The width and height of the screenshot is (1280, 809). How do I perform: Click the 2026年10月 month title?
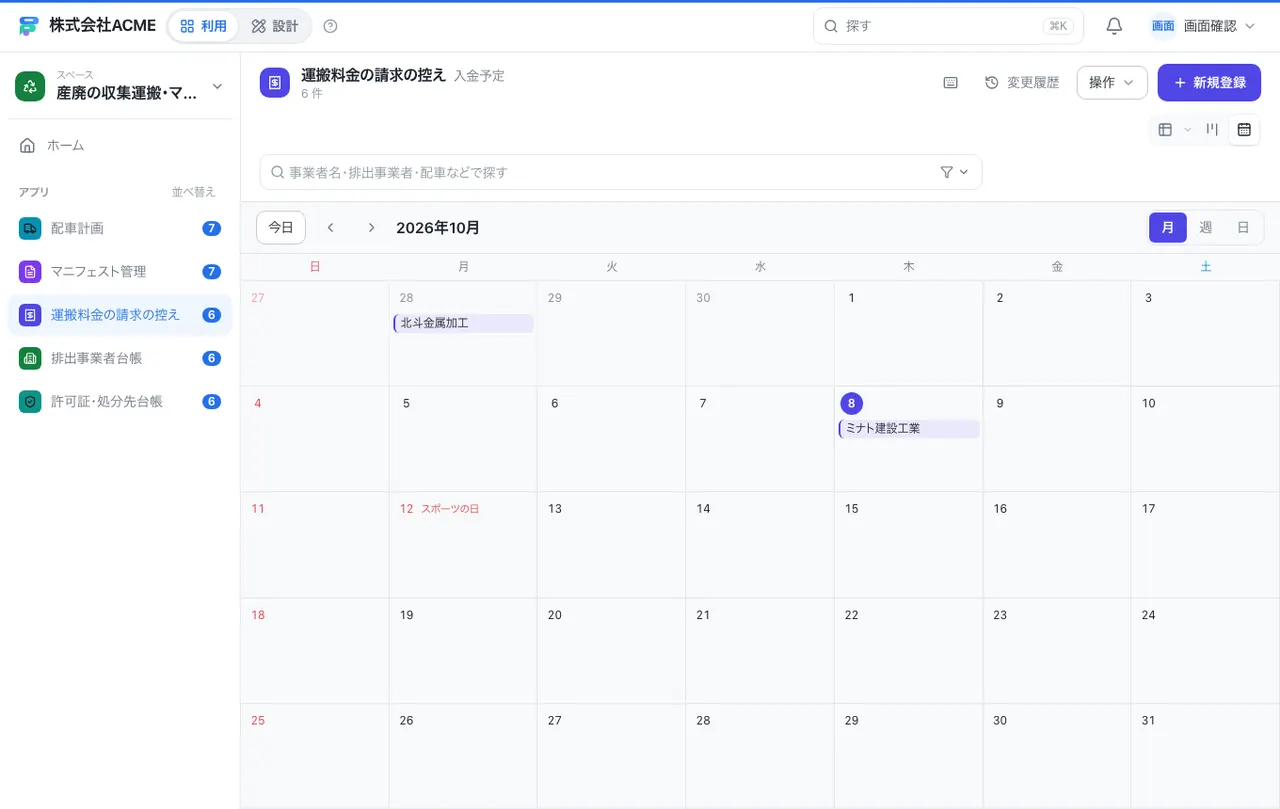(x=438, y=227)
